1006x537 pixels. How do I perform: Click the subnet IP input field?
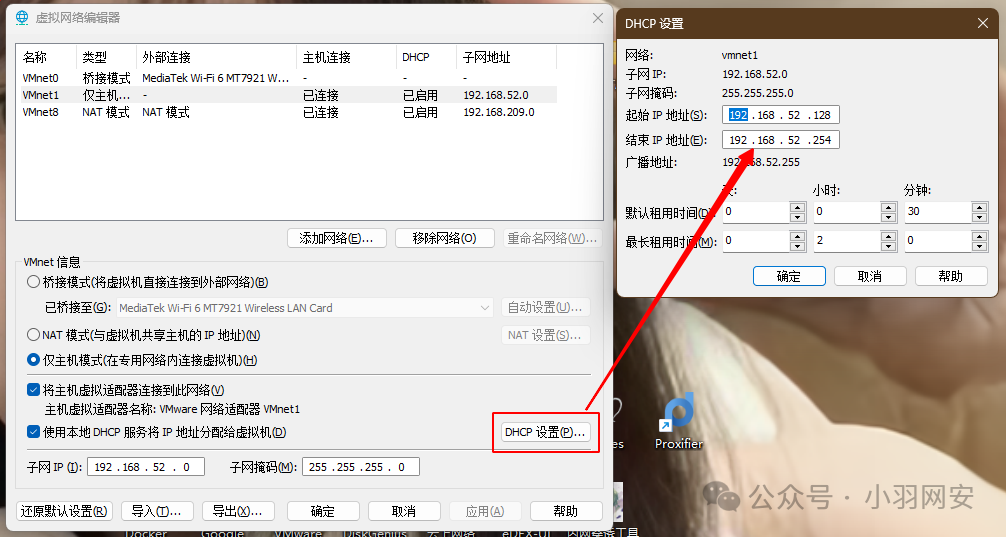[x=146, y=467]
